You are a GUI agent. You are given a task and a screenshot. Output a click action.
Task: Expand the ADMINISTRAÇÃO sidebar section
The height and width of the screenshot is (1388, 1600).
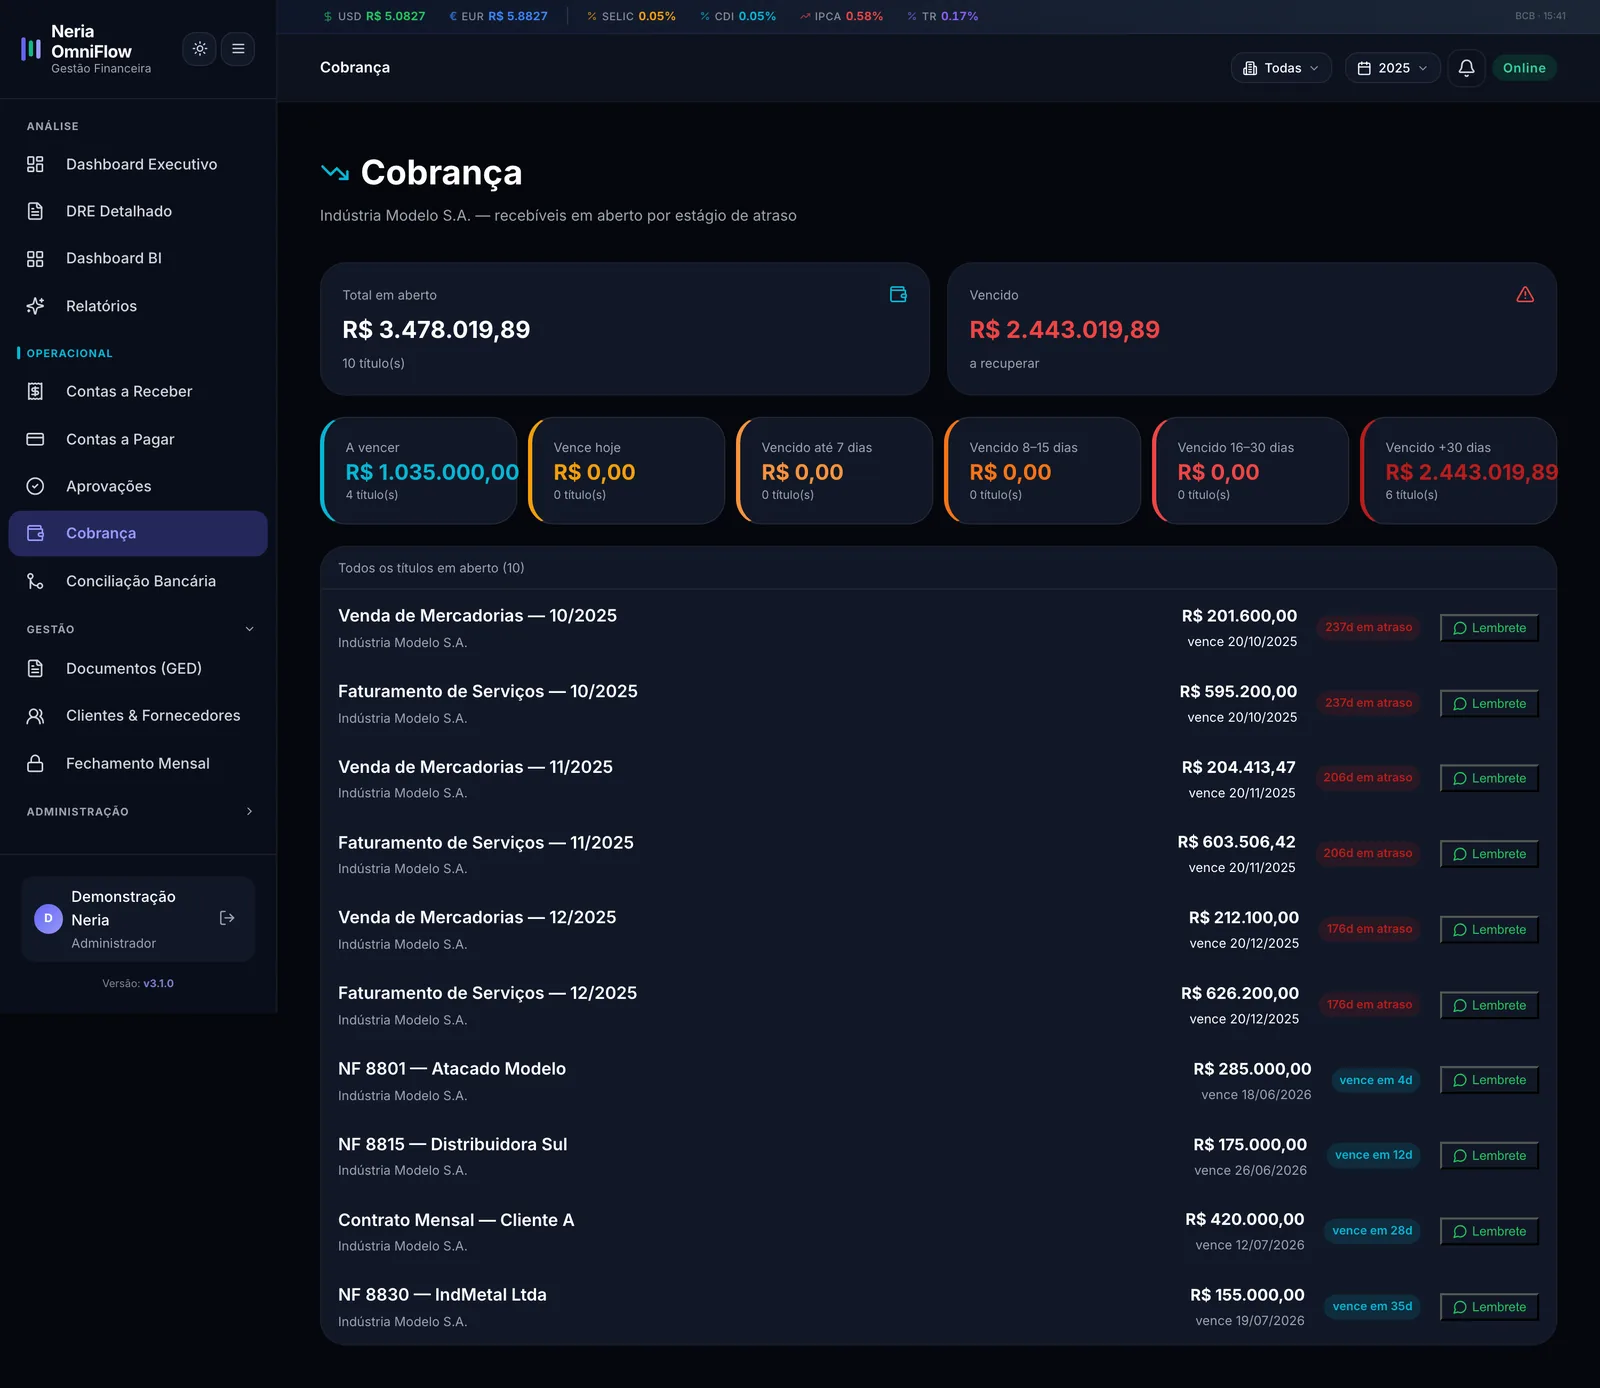pos(249,812)
